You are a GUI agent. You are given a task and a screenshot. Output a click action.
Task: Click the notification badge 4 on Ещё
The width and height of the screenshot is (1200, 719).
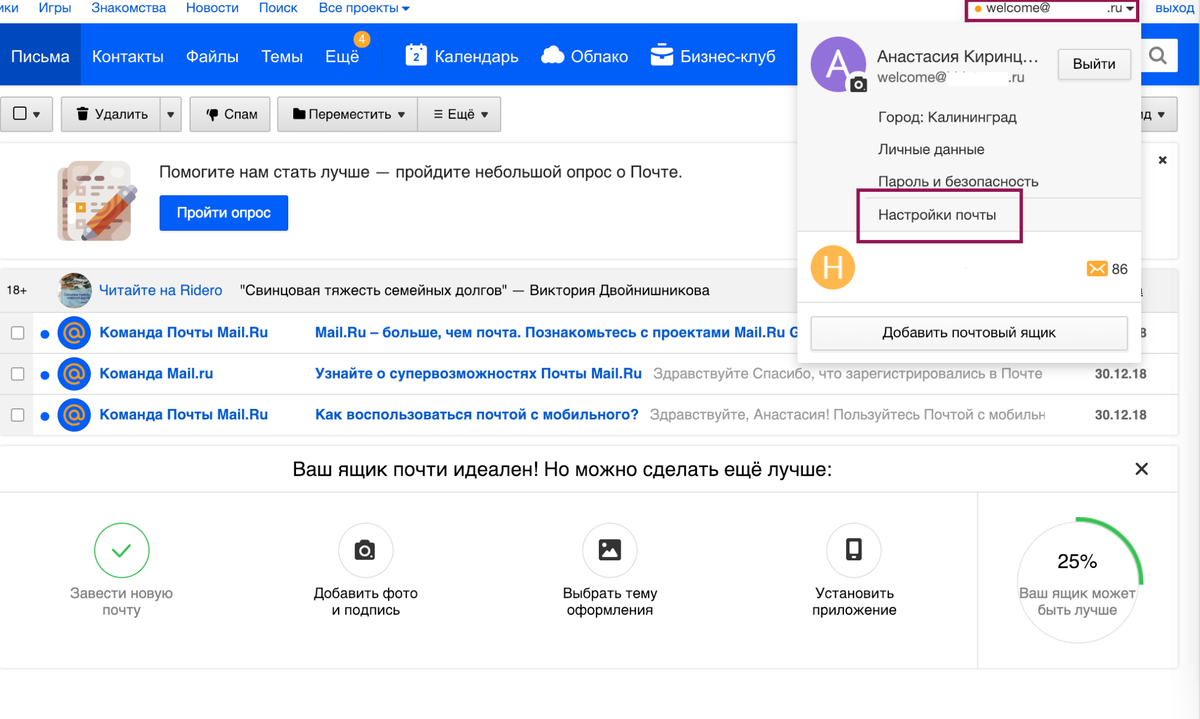[362, 40]
